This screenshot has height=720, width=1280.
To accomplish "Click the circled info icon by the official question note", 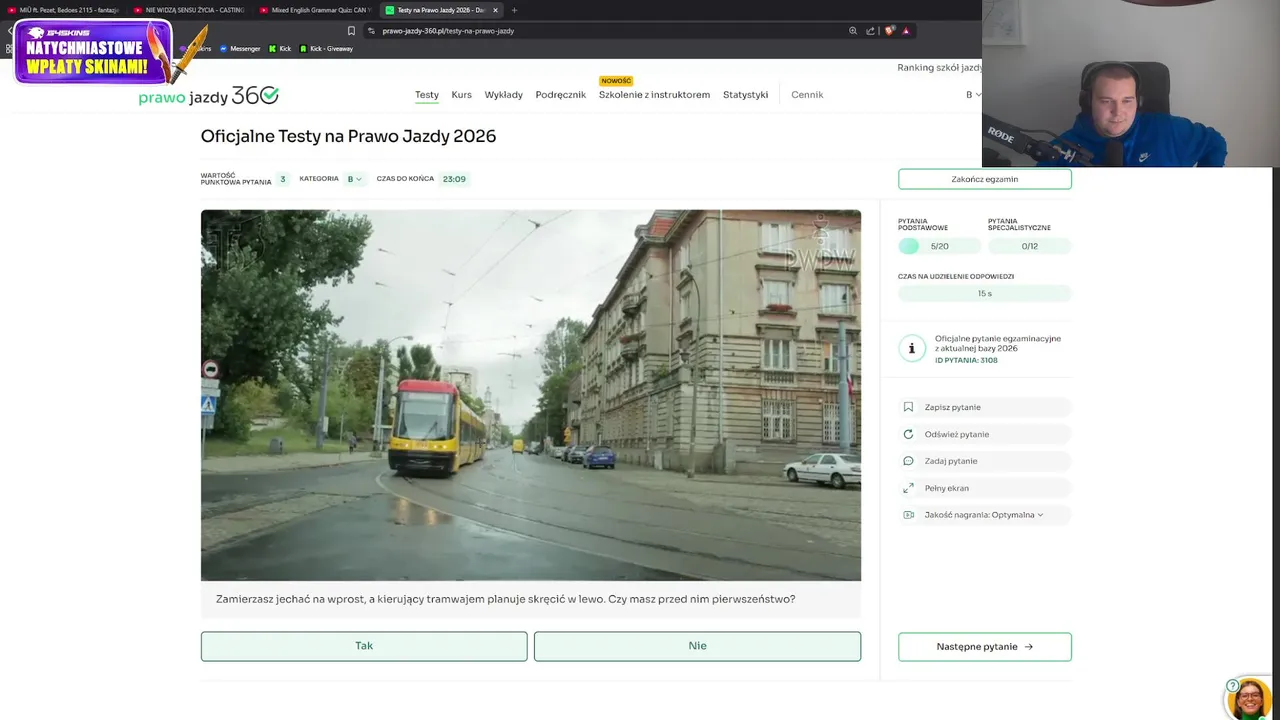I will [911, 349].
